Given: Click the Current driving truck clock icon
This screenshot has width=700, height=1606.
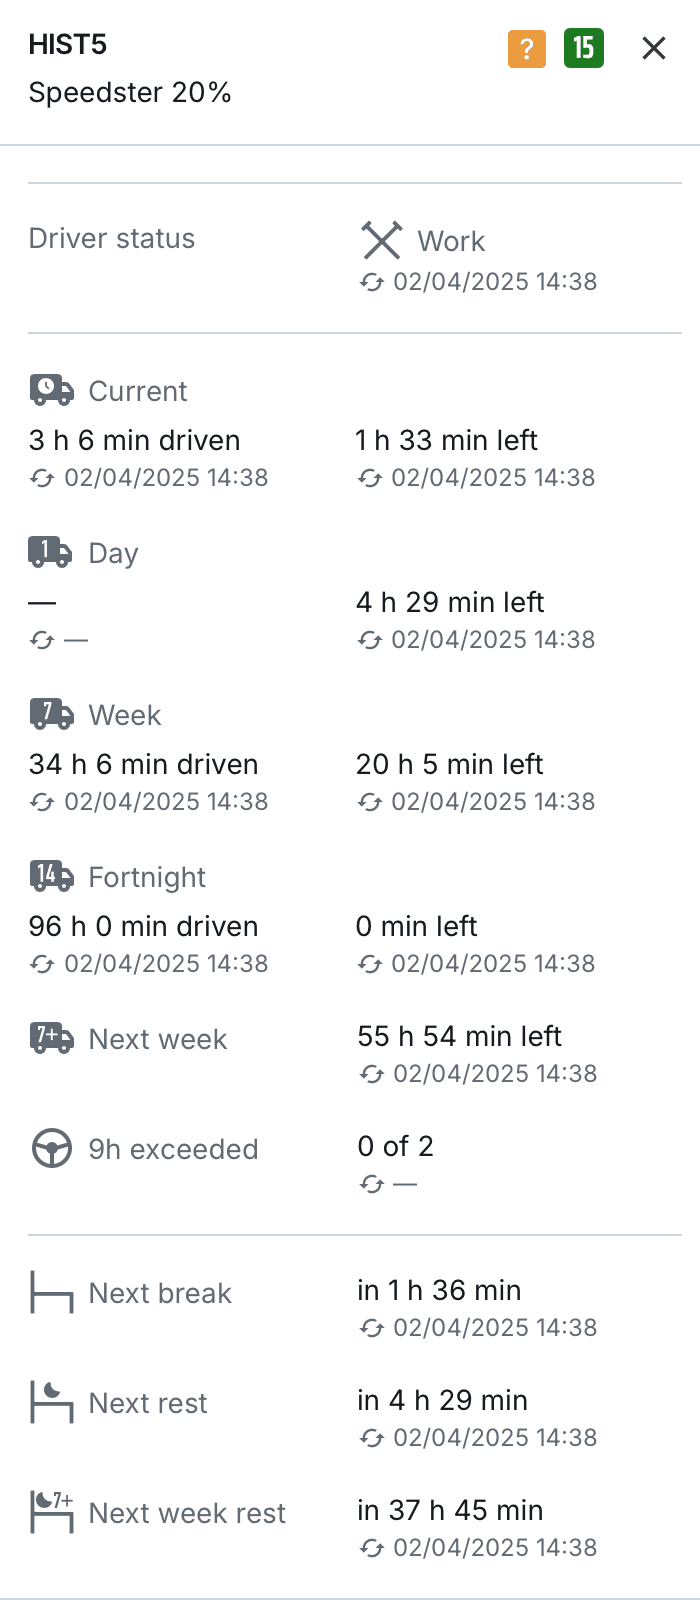Looking at the screenshot, I should click(x=51, y=390).
